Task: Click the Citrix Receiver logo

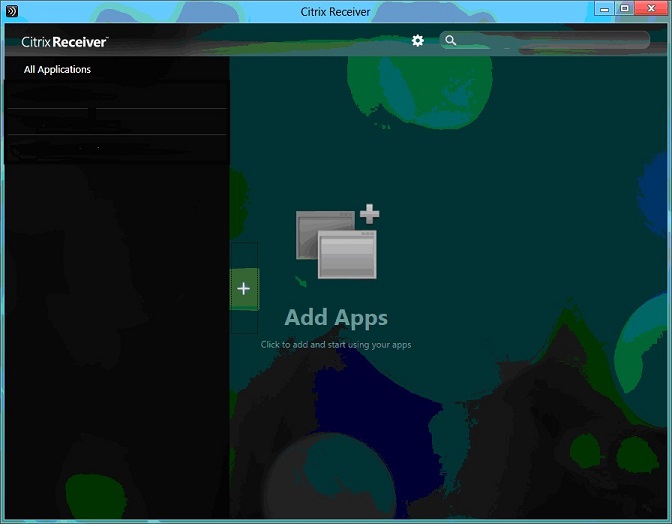Action: click(x=65, y=42)
